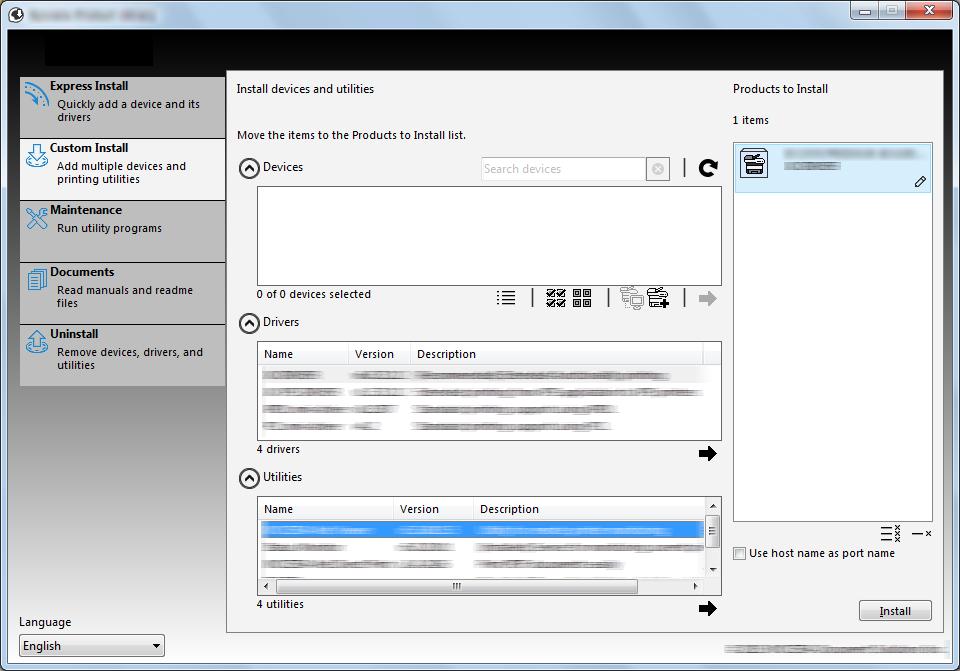Click the refresh devices icon
Screen dimensions: 960x671
point(708,168)
